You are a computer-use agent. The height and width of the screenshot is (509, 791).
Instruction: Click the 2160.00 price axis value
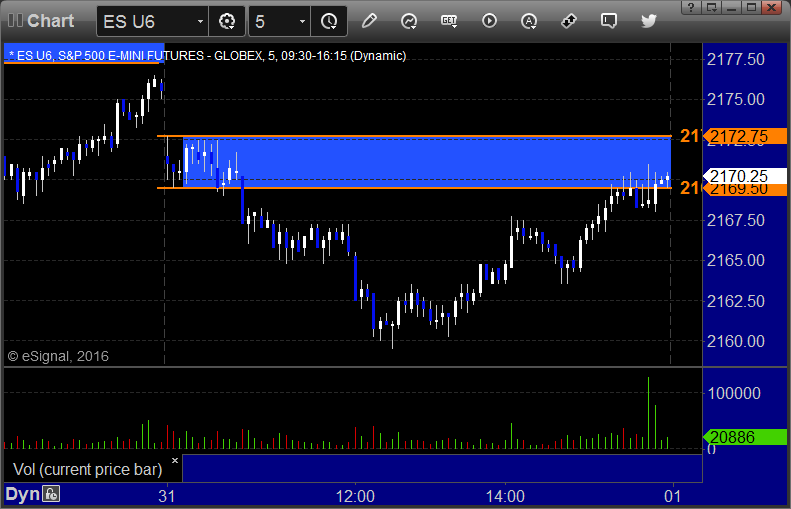(x=736, y=342)
